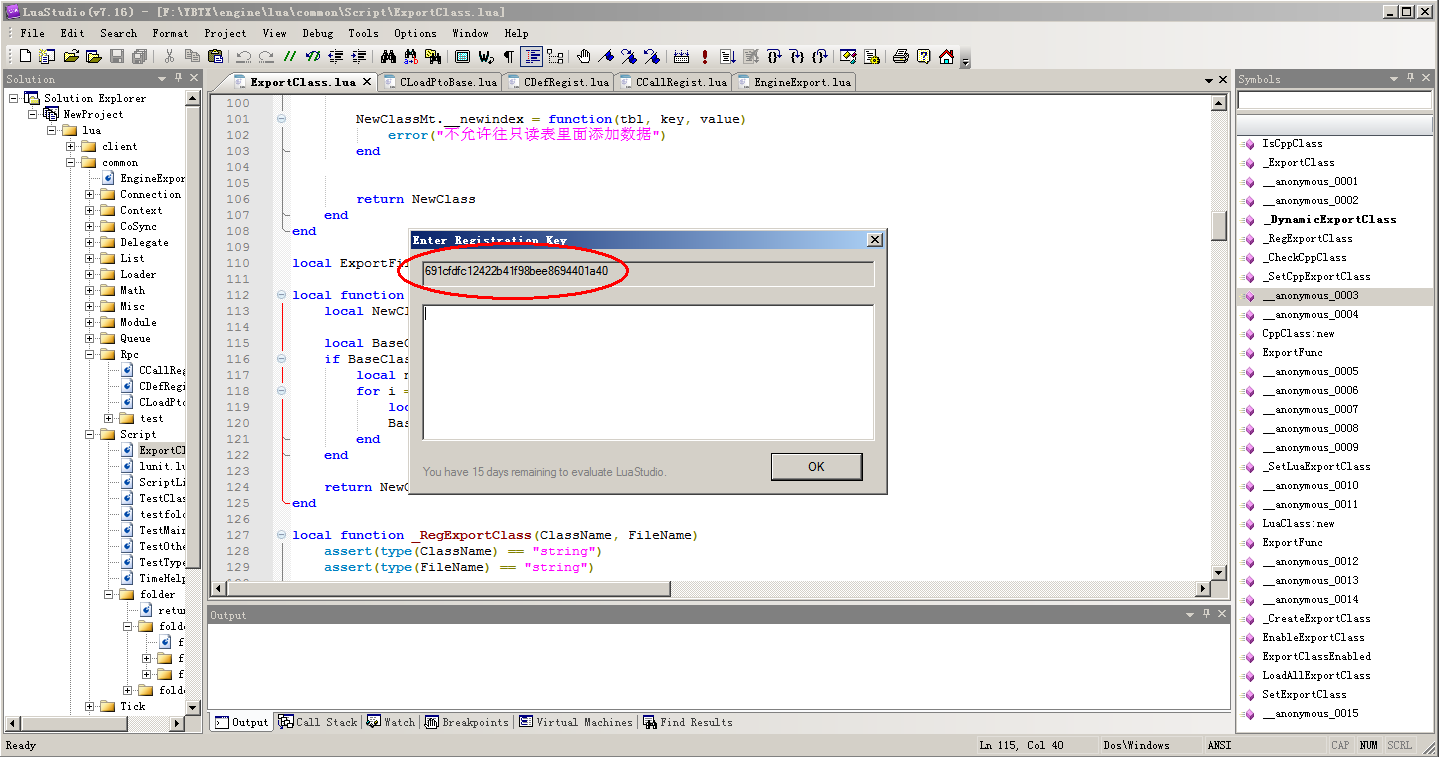Click the Replace binoculars a→b icon

(410, 57)
